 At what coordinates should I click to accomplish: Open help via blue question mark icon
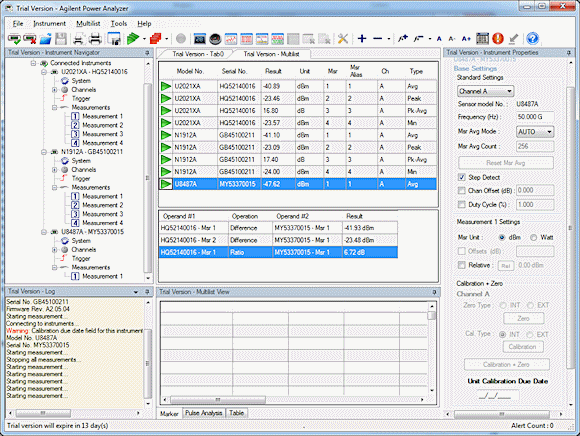tap(532, 38)
